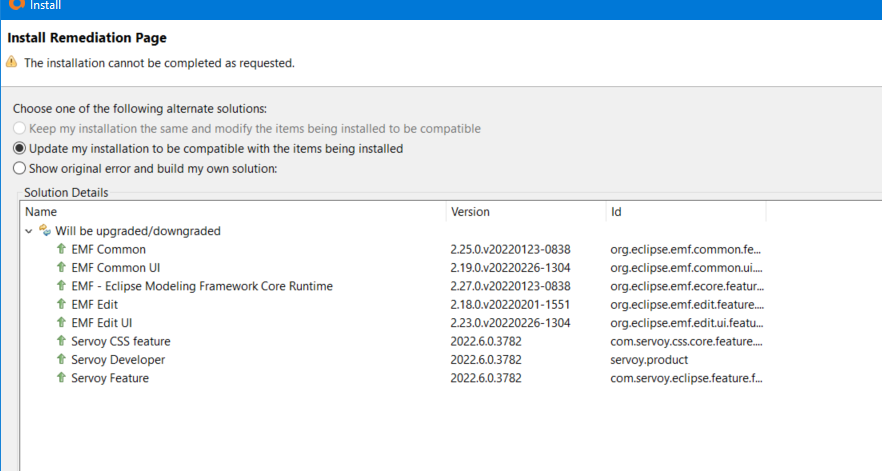Click the id 'servoy.product'
The height and width of the screenshot is (471, 882).
pos(649,360)
